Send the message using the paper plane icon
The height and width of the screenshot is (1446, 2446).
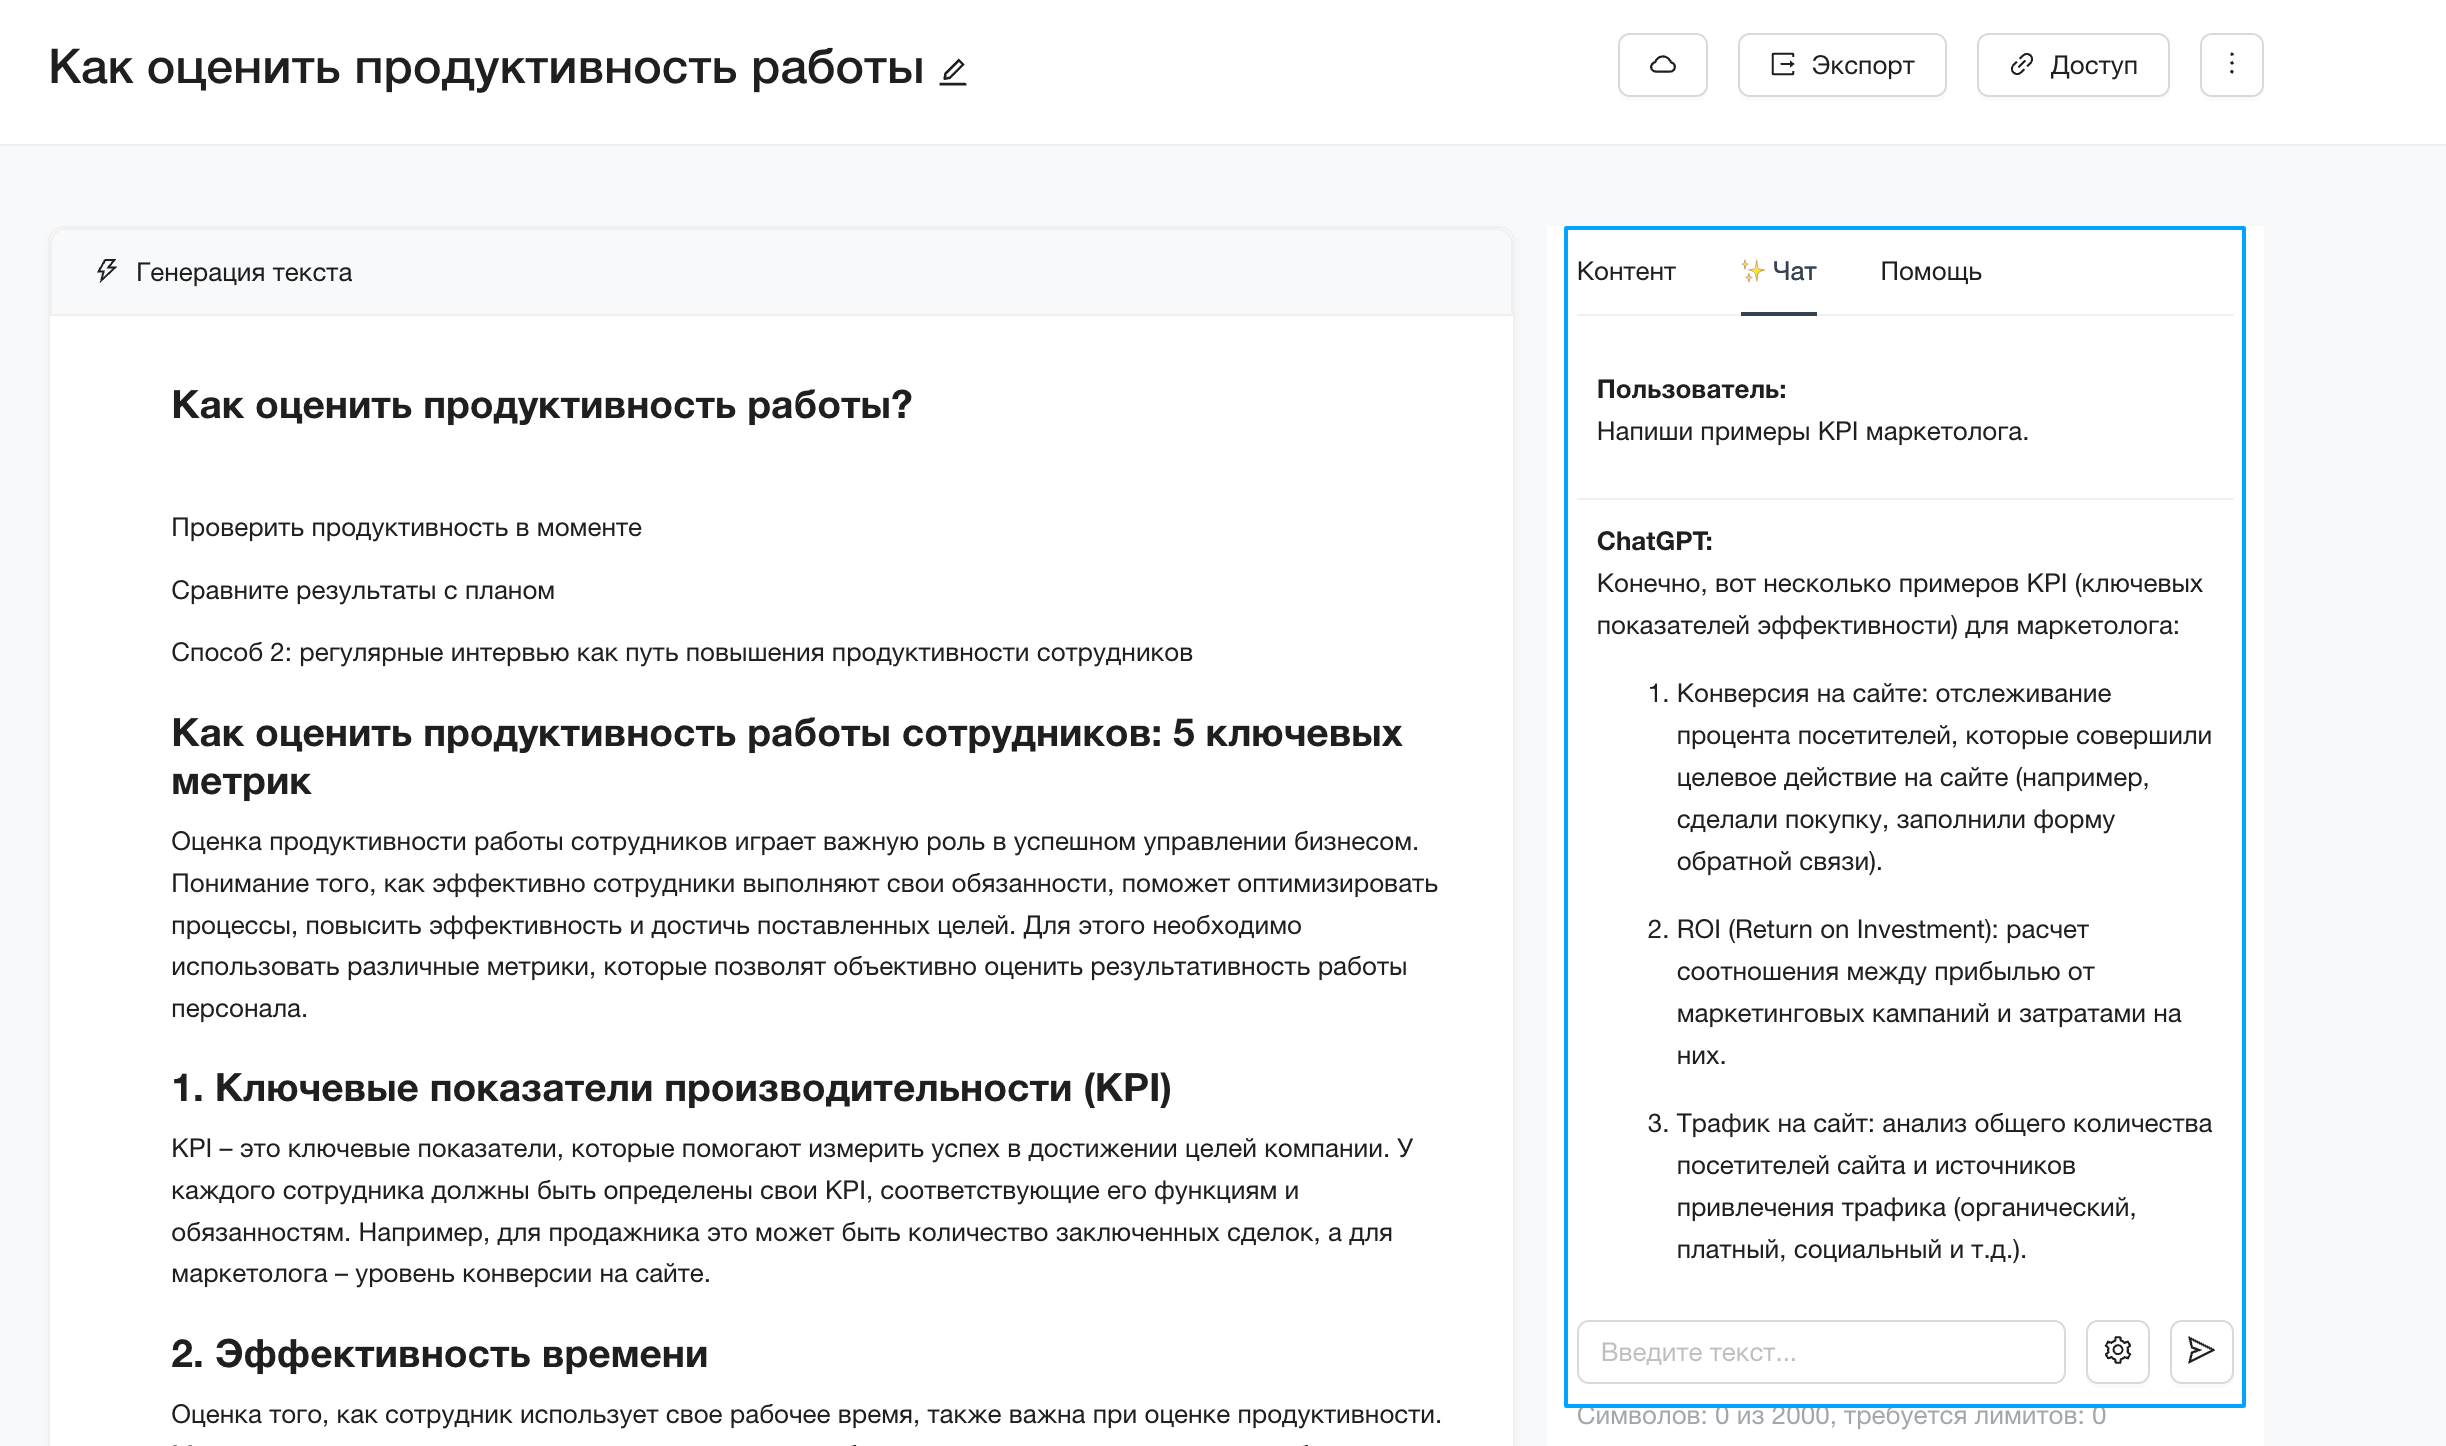coord(2202,1352)
